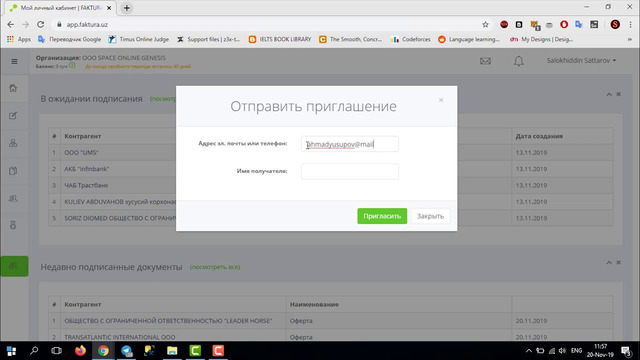
Task: Open Language learning bookmark
Action: pyautogui.click(x=469, y=39)
